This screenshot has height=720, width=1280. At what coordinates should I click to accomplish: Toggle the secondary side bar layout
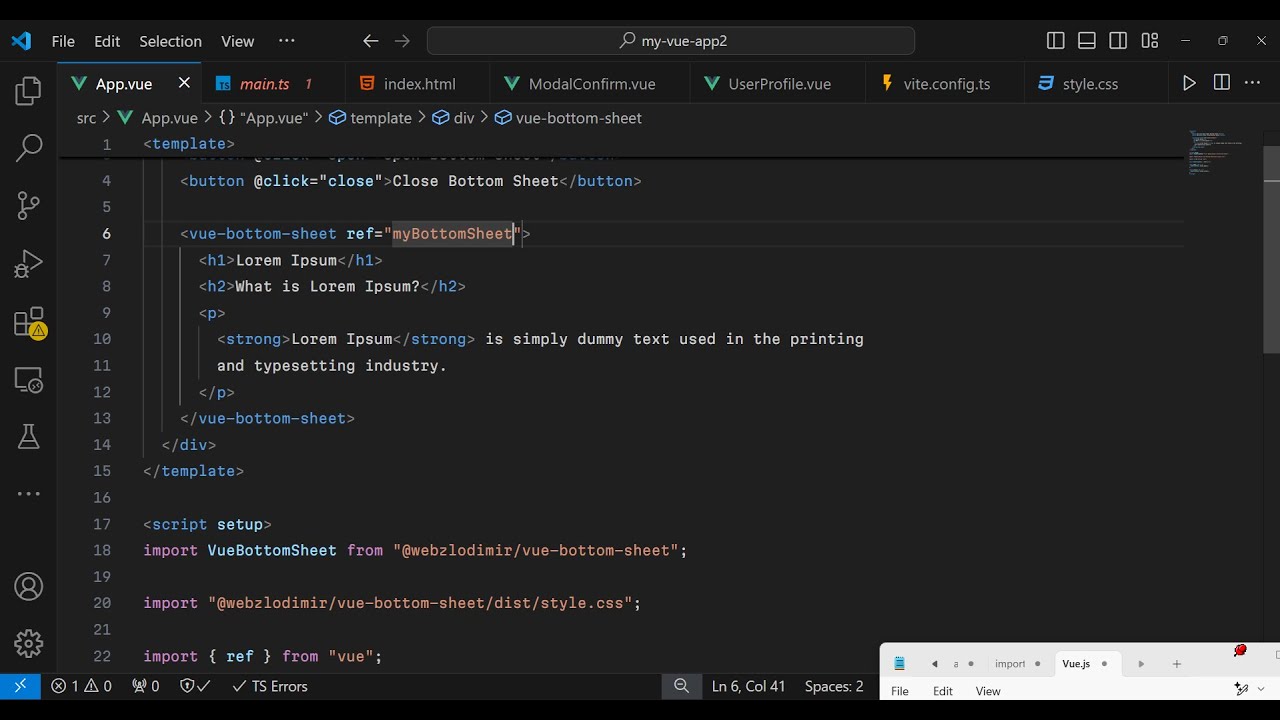point(1119,41)
